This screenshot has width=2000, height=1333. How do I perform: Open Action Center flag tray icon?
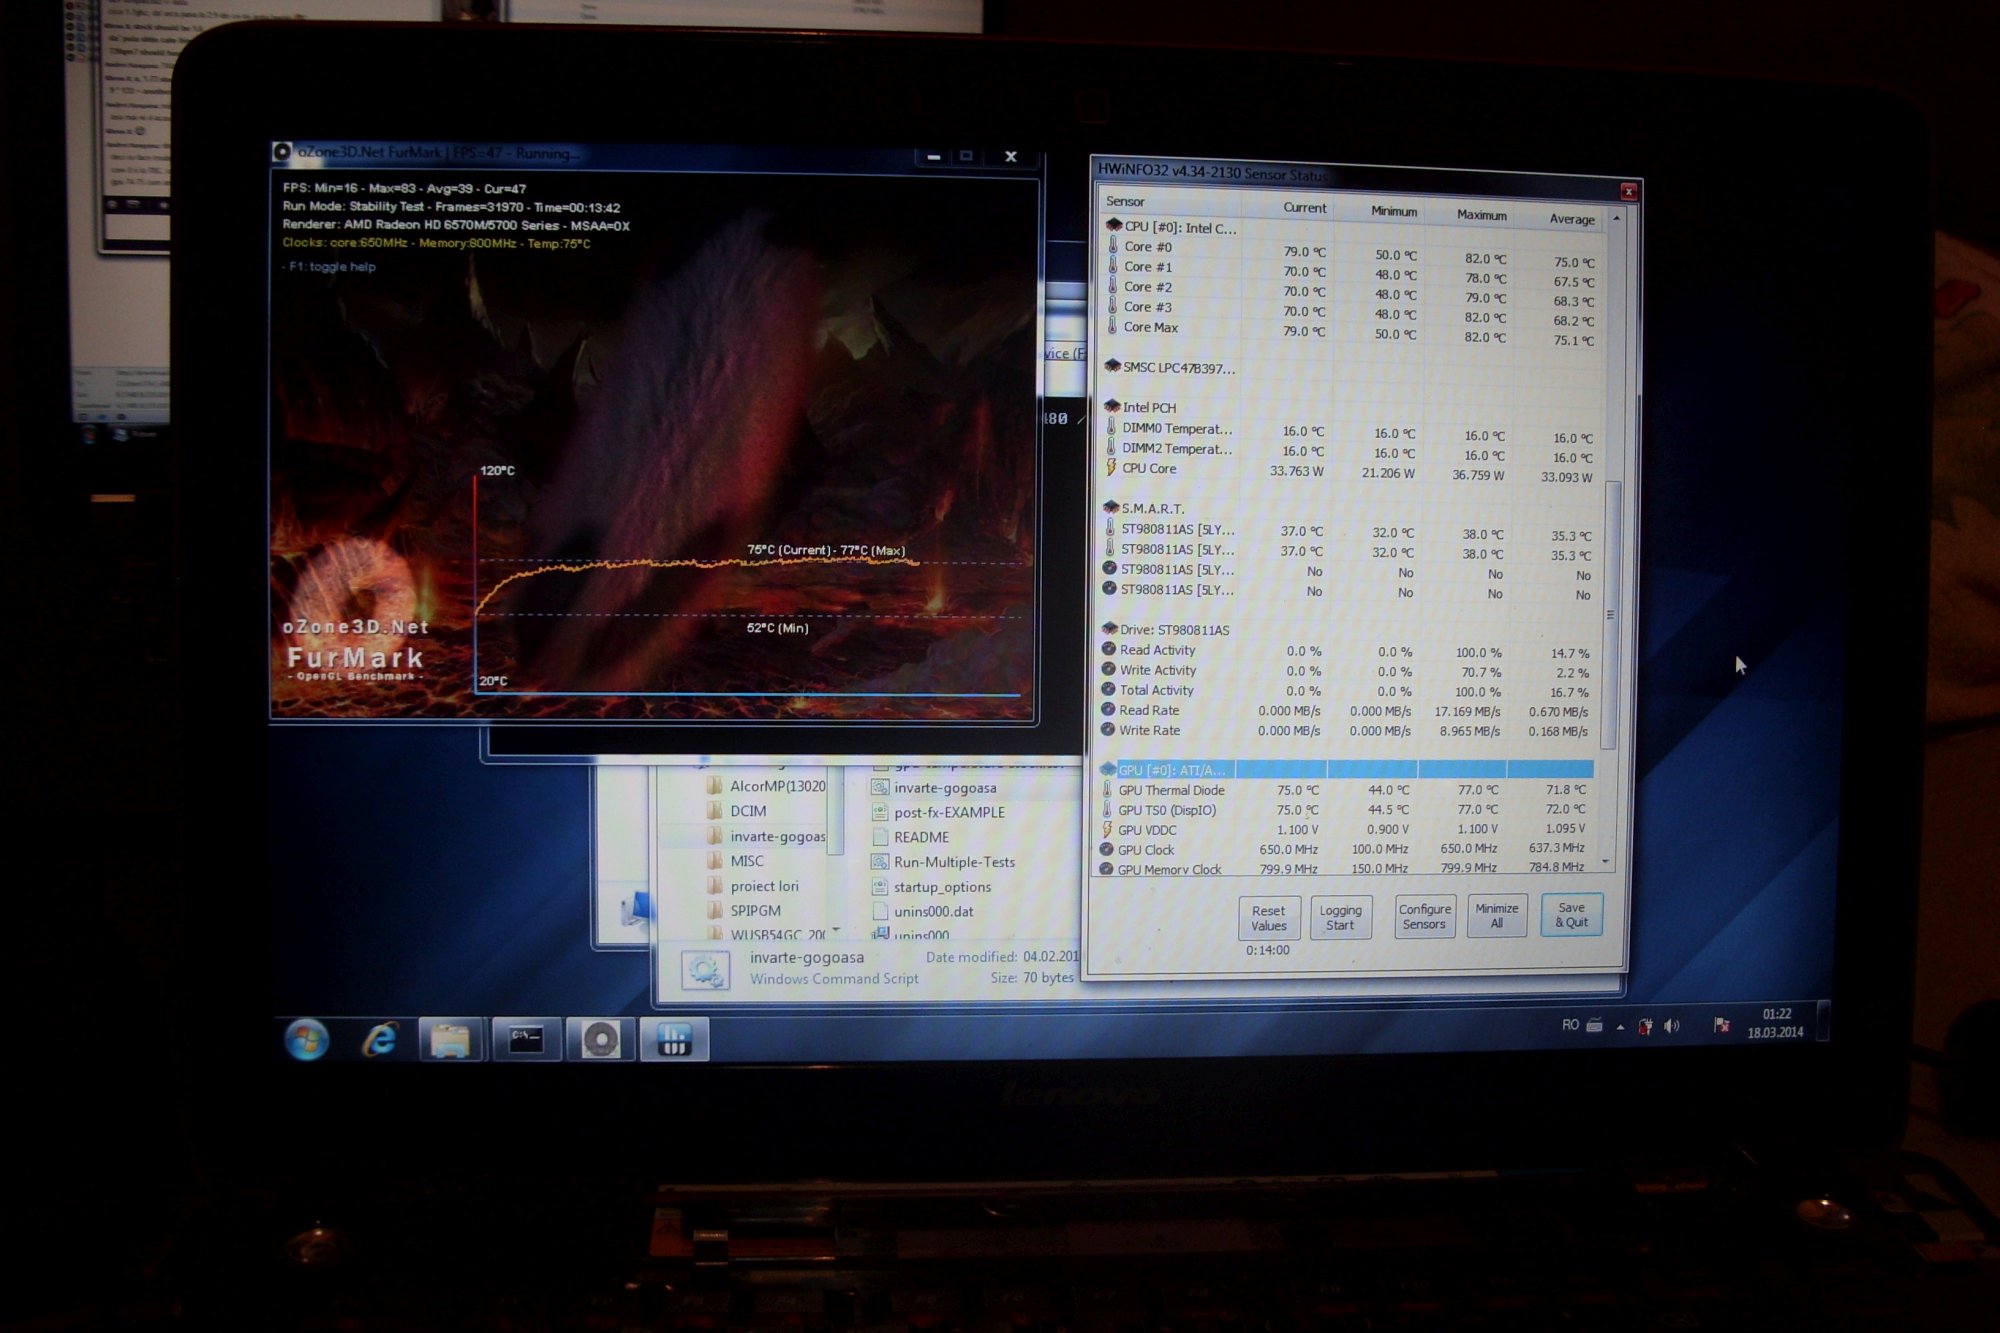(x=1721, y=1025)
